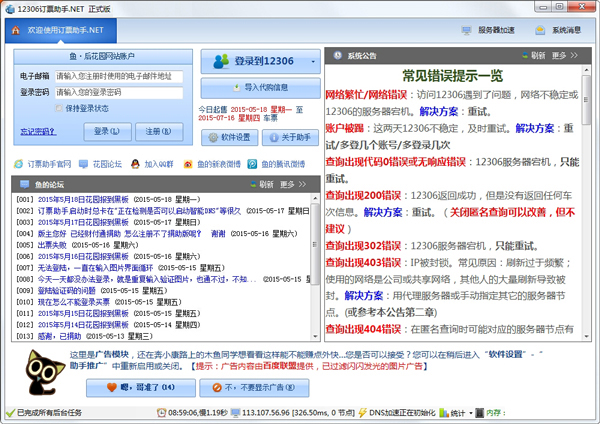Click scroll up arrow of forum list

[316, 198]
